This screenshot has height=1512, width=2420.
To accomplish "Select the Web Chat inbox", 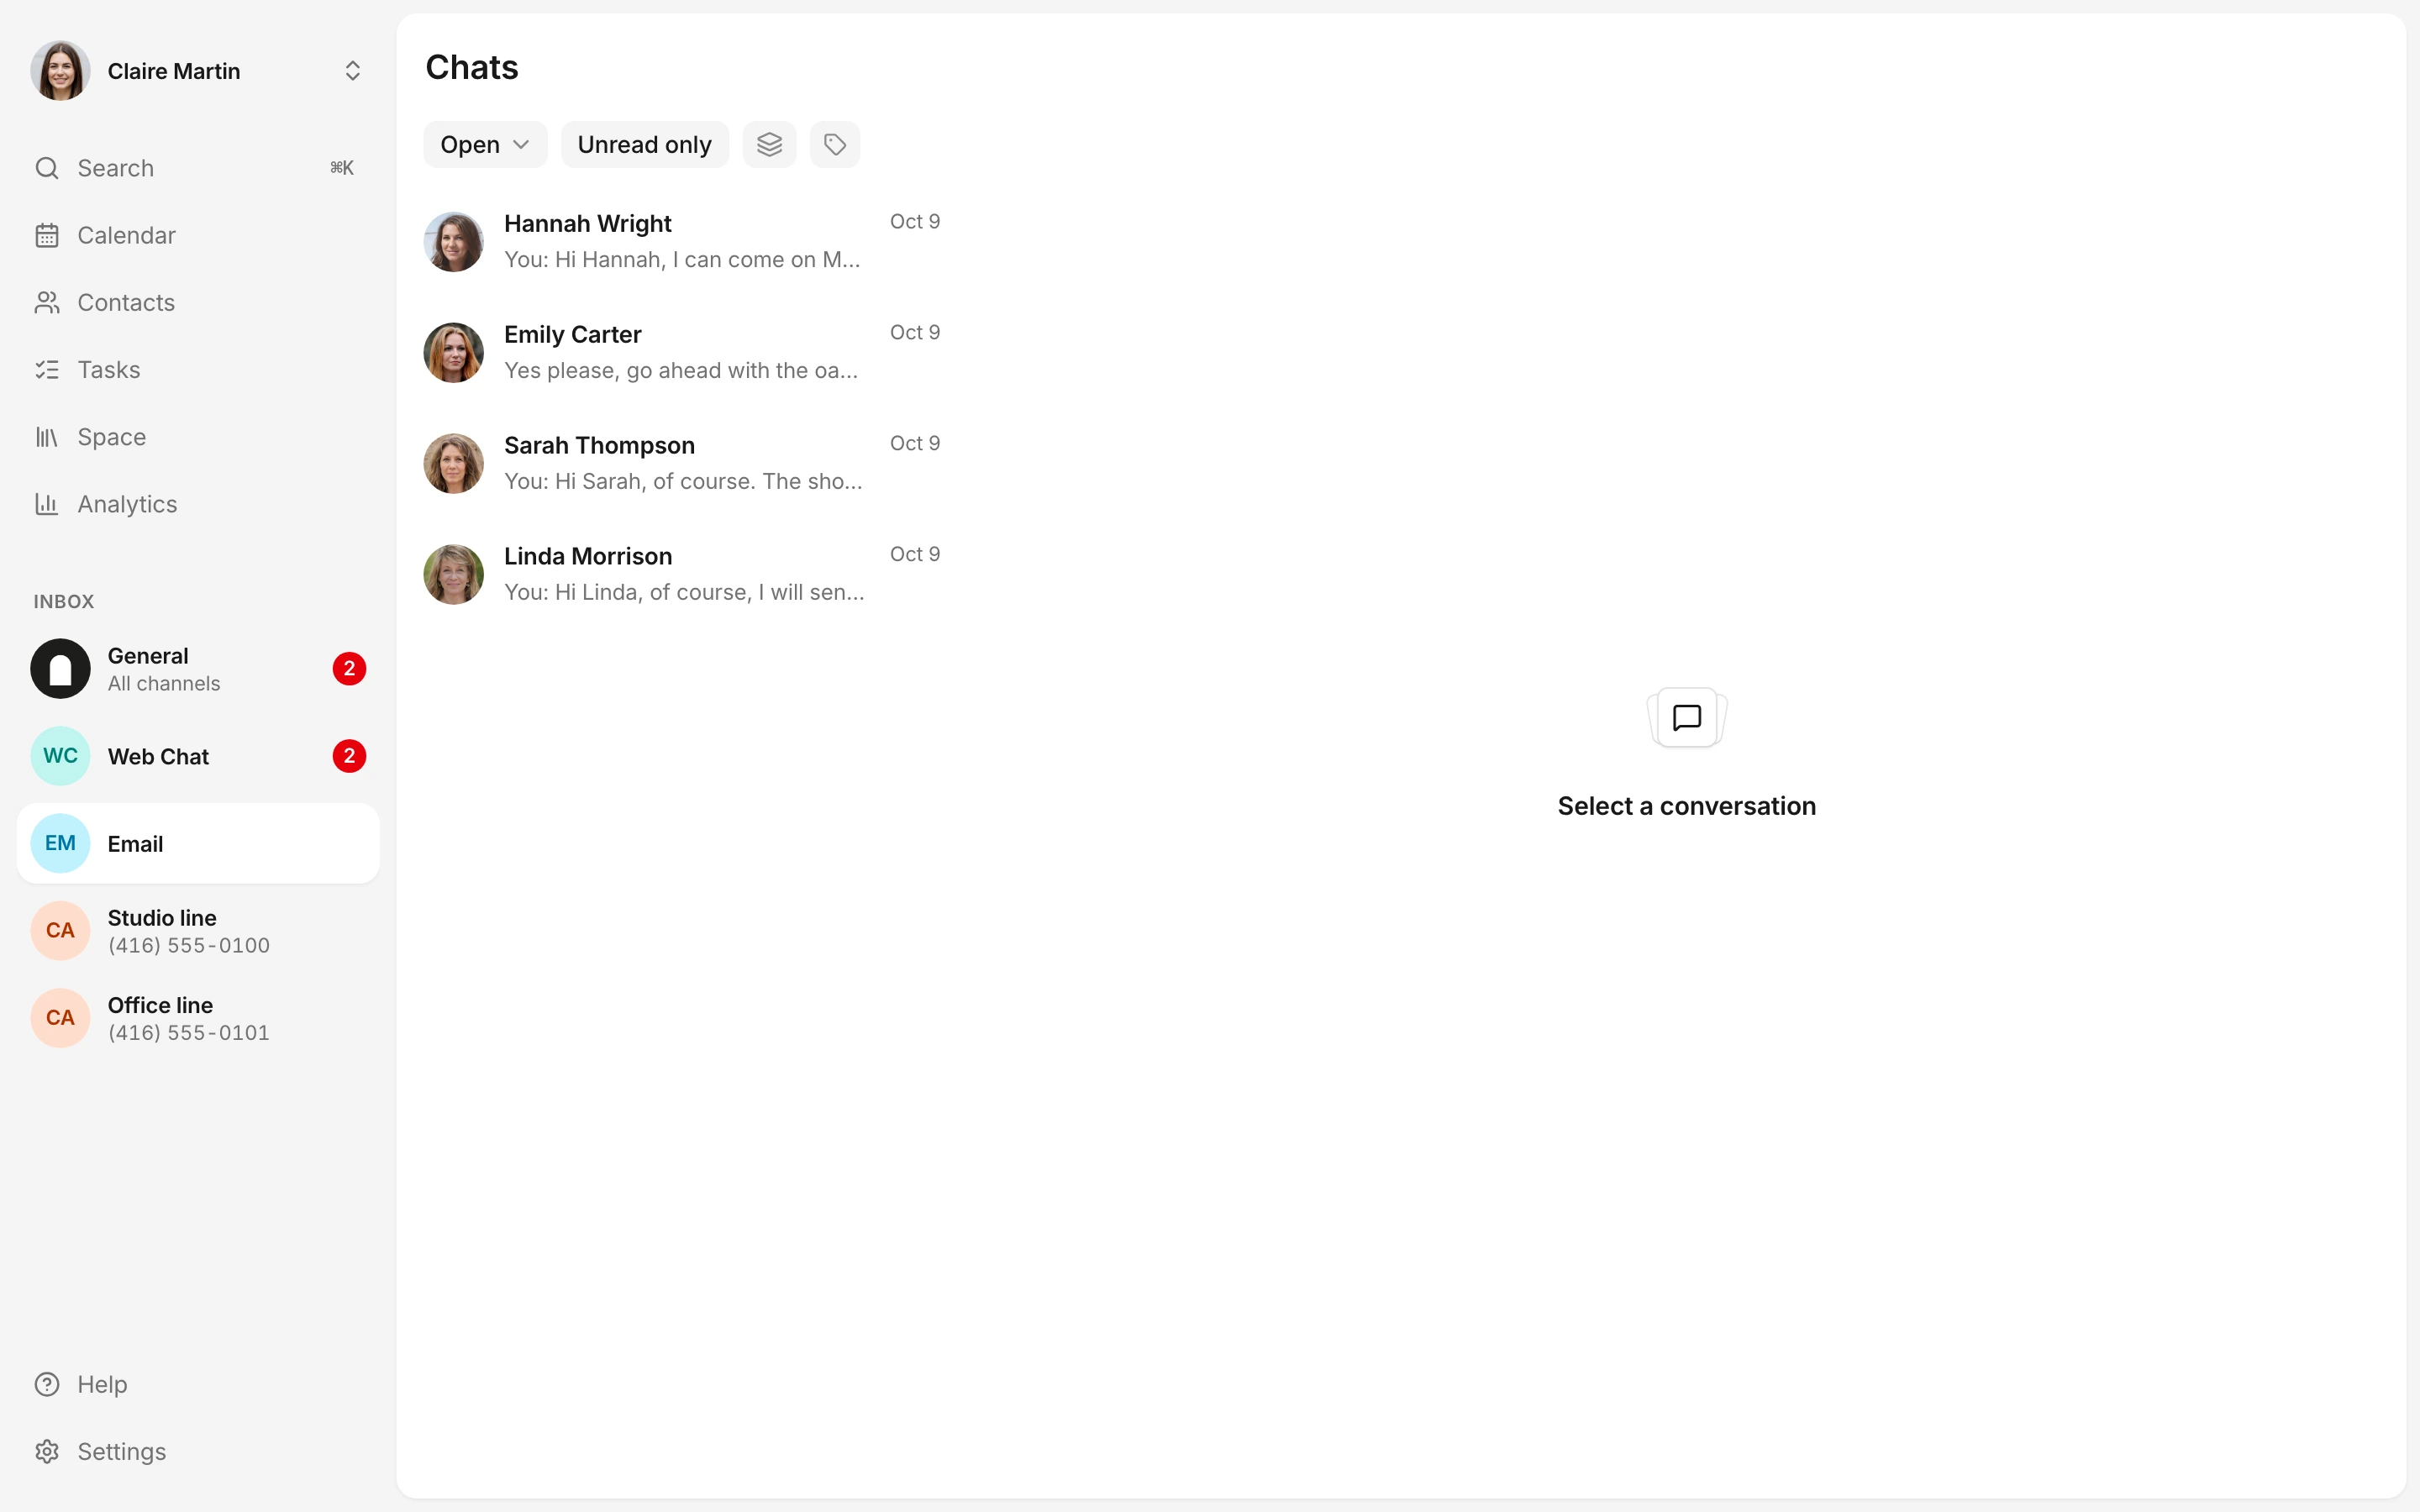I will click(x=198, y=756).
